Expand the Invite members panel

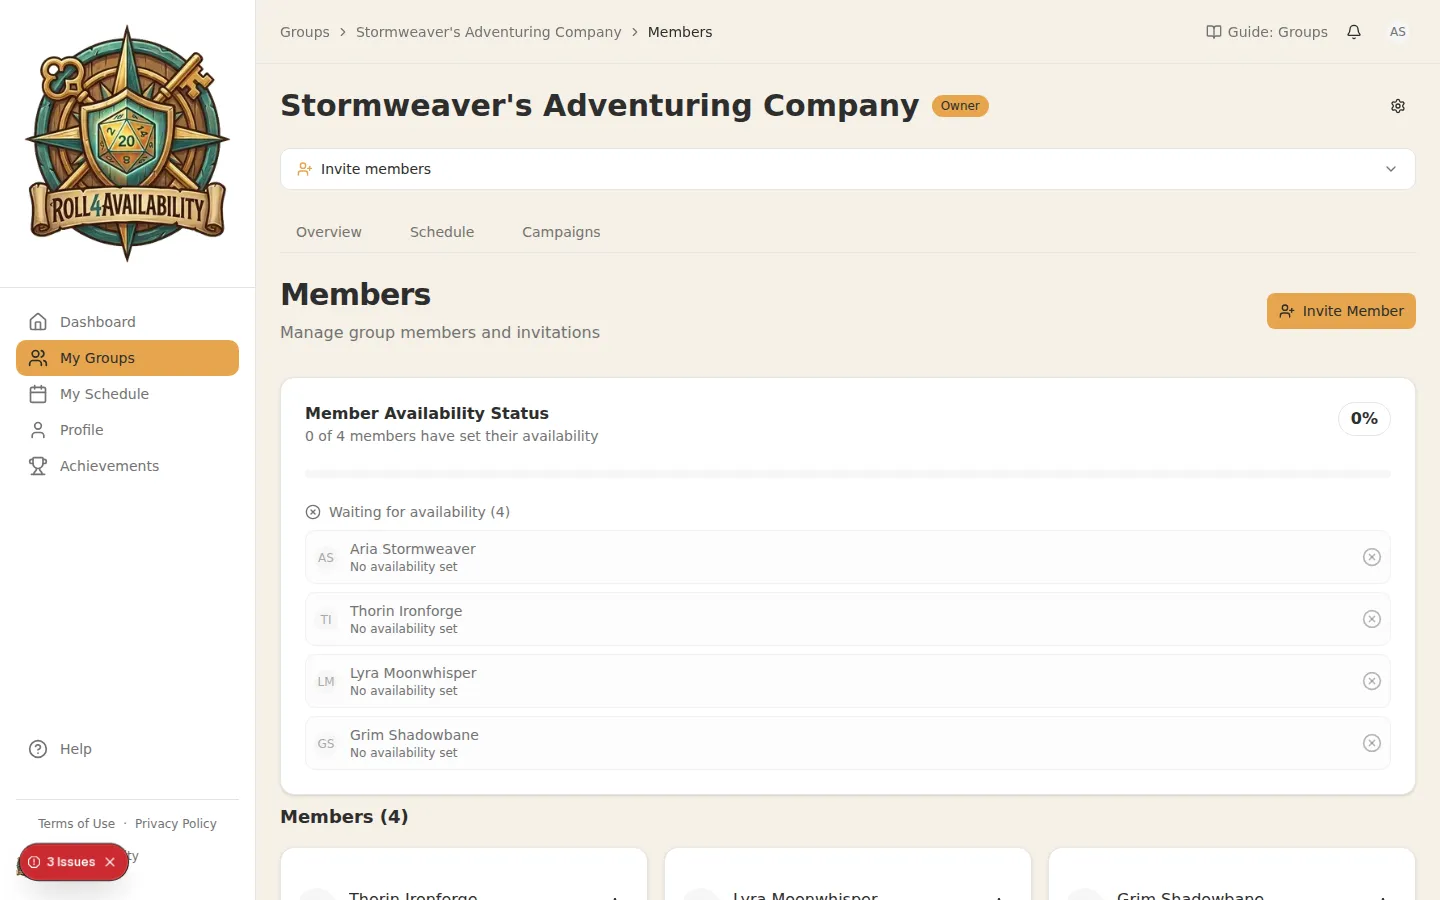(1390, 169)
